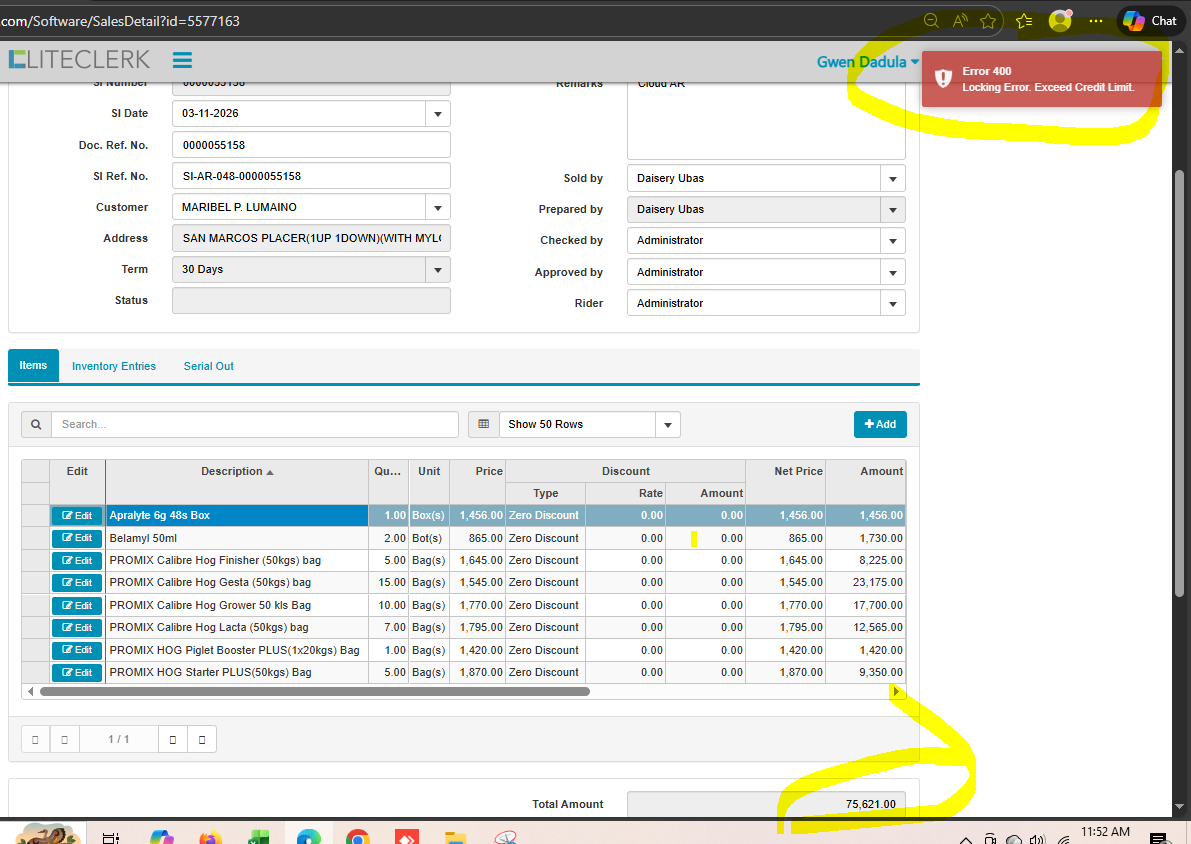1191x844 pixels.
Task: Open the SI Date picker dropdown
Action: pos(437,114)
